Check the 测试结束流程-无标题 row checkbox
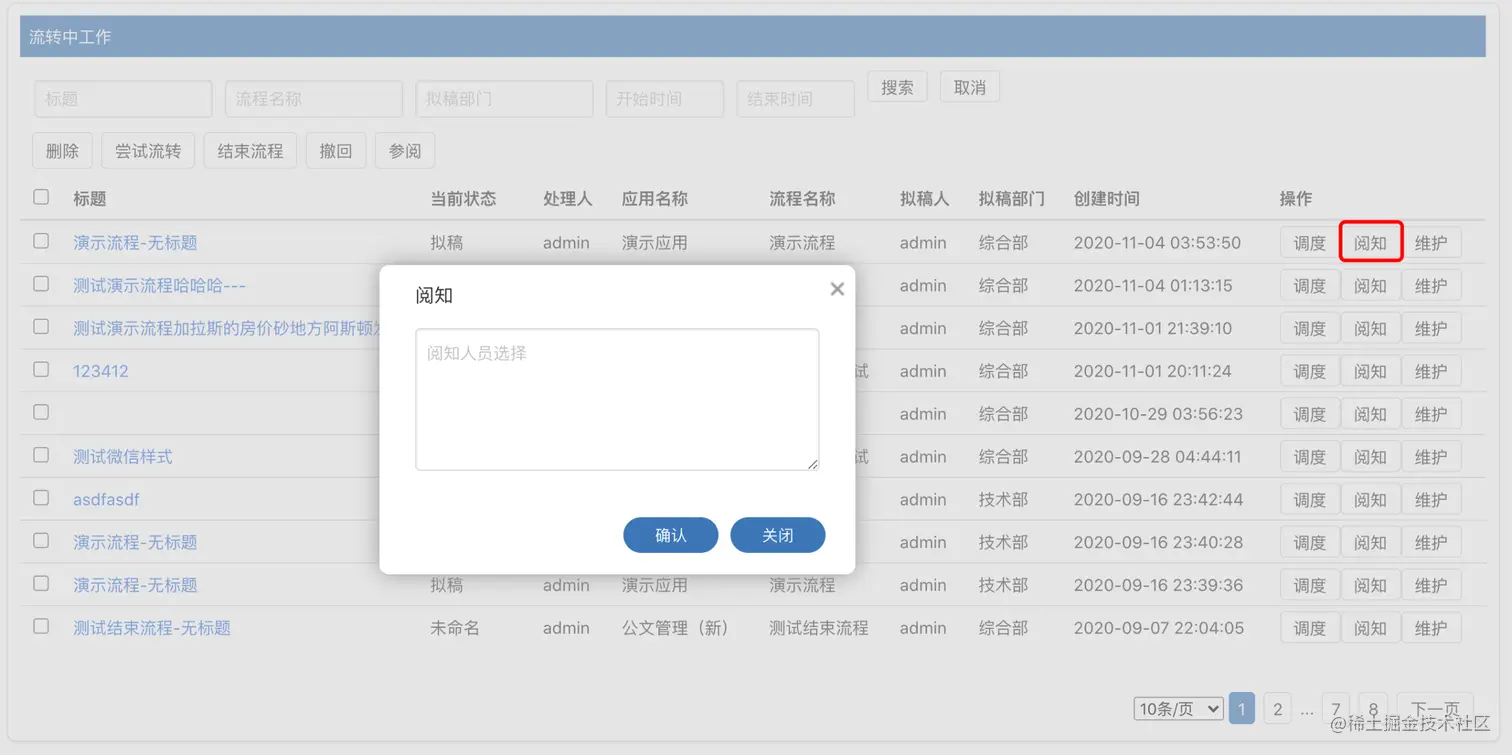Viewport: 1512px width, 755px height. (x=41, y=626)
